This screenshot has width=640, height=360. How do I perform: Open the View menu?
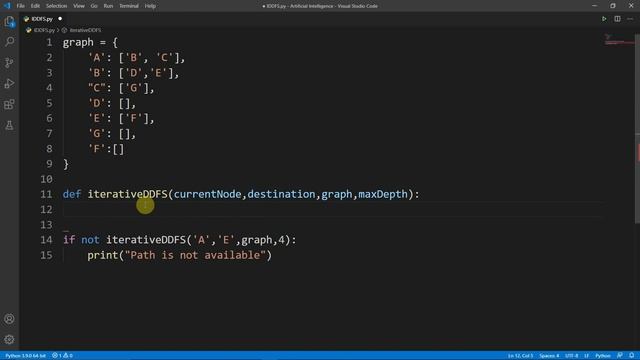tap(79, 6)
